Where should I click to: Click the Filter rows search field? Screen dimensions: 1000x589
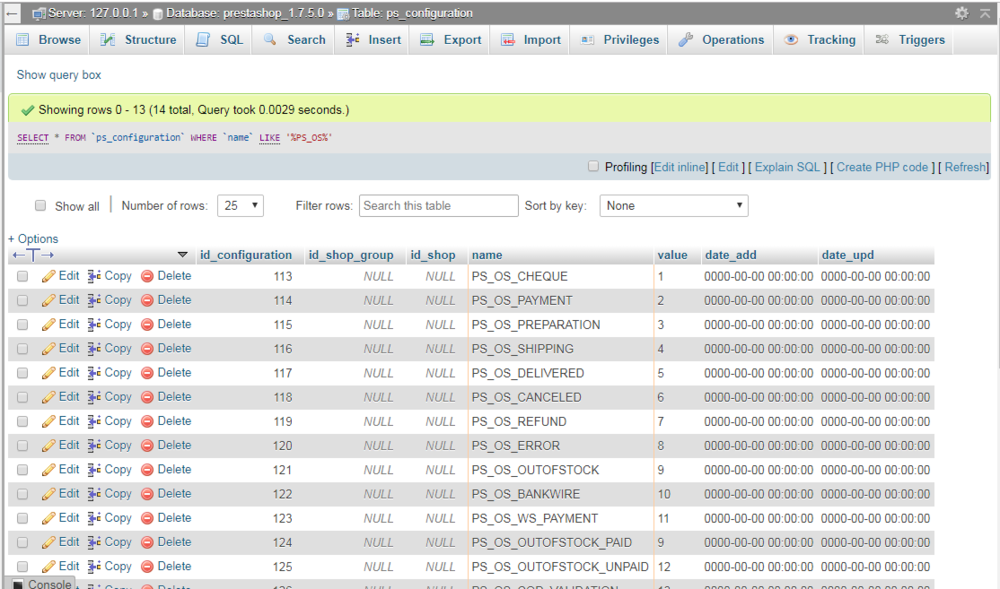pyautogui.click(x=438, y=206)
